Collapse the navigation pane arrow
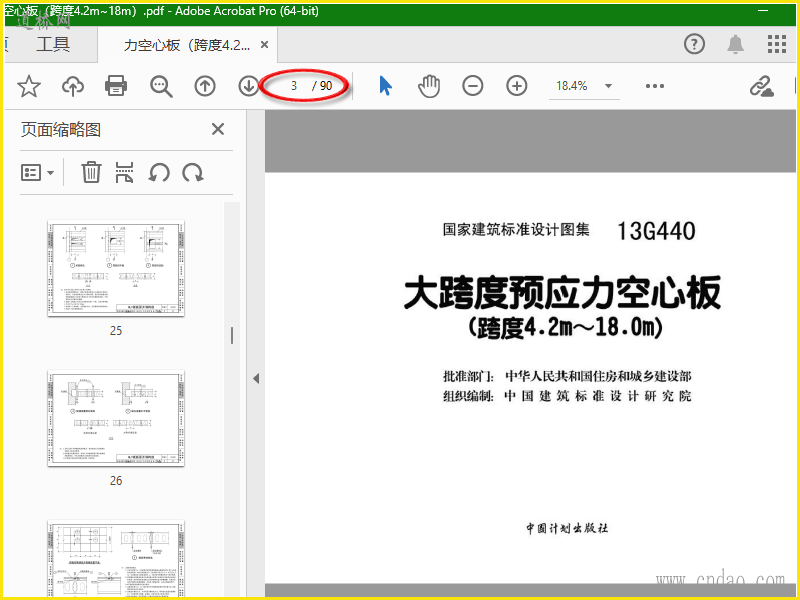Image resolution: width=800 pixels, height=600 pixels. (x=256, y=379)
